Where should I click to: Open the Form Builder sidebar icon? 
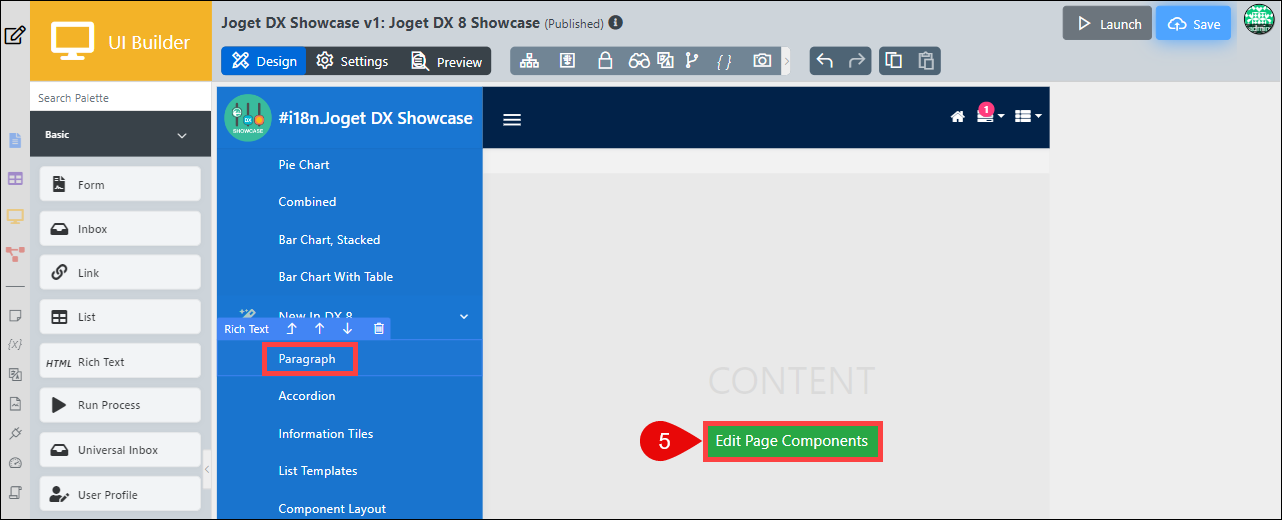click(15, 140)
